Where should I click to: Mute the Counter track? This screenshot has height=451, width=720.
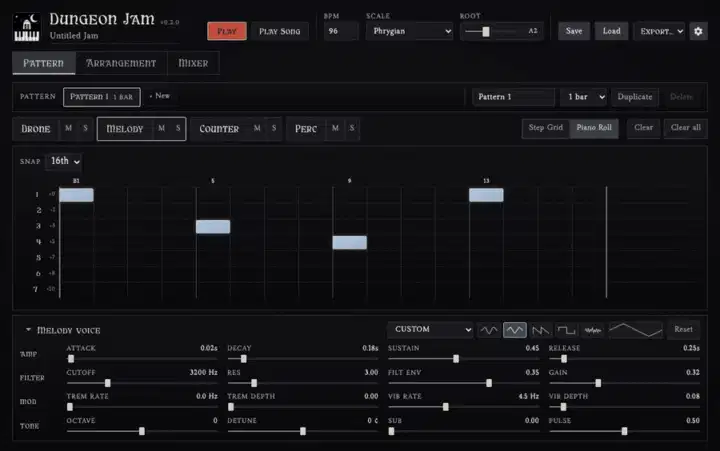[x=257, y=129]
